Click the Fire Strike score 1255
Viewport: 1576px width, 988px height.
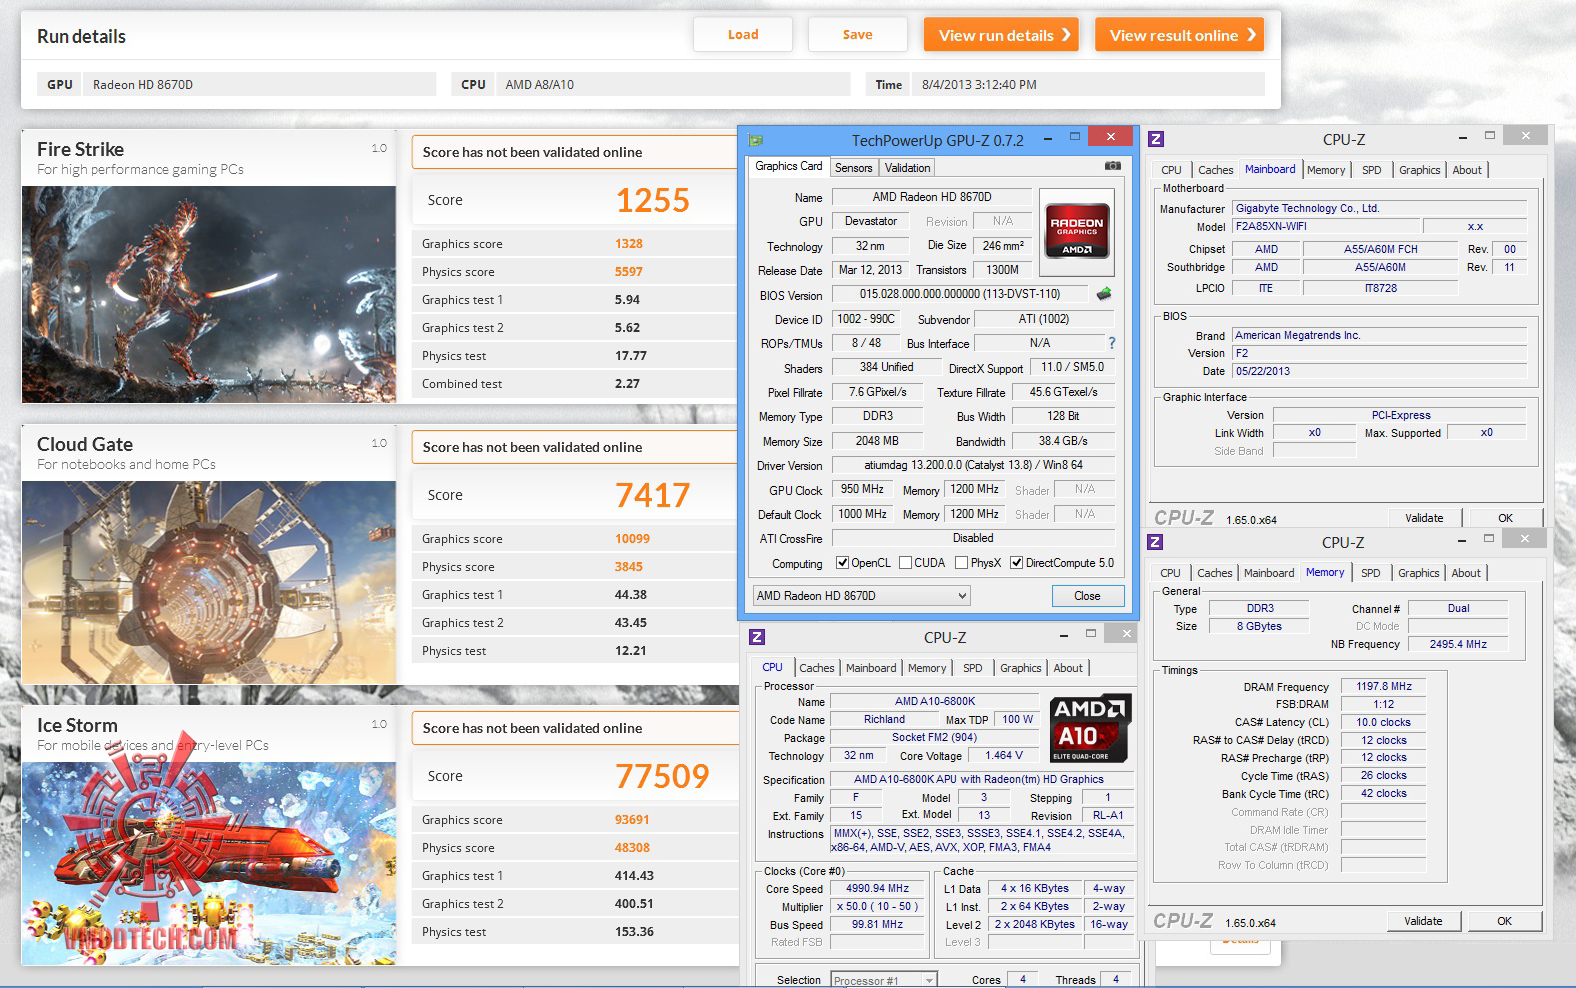pyautogui.click(x=653, y=200)
